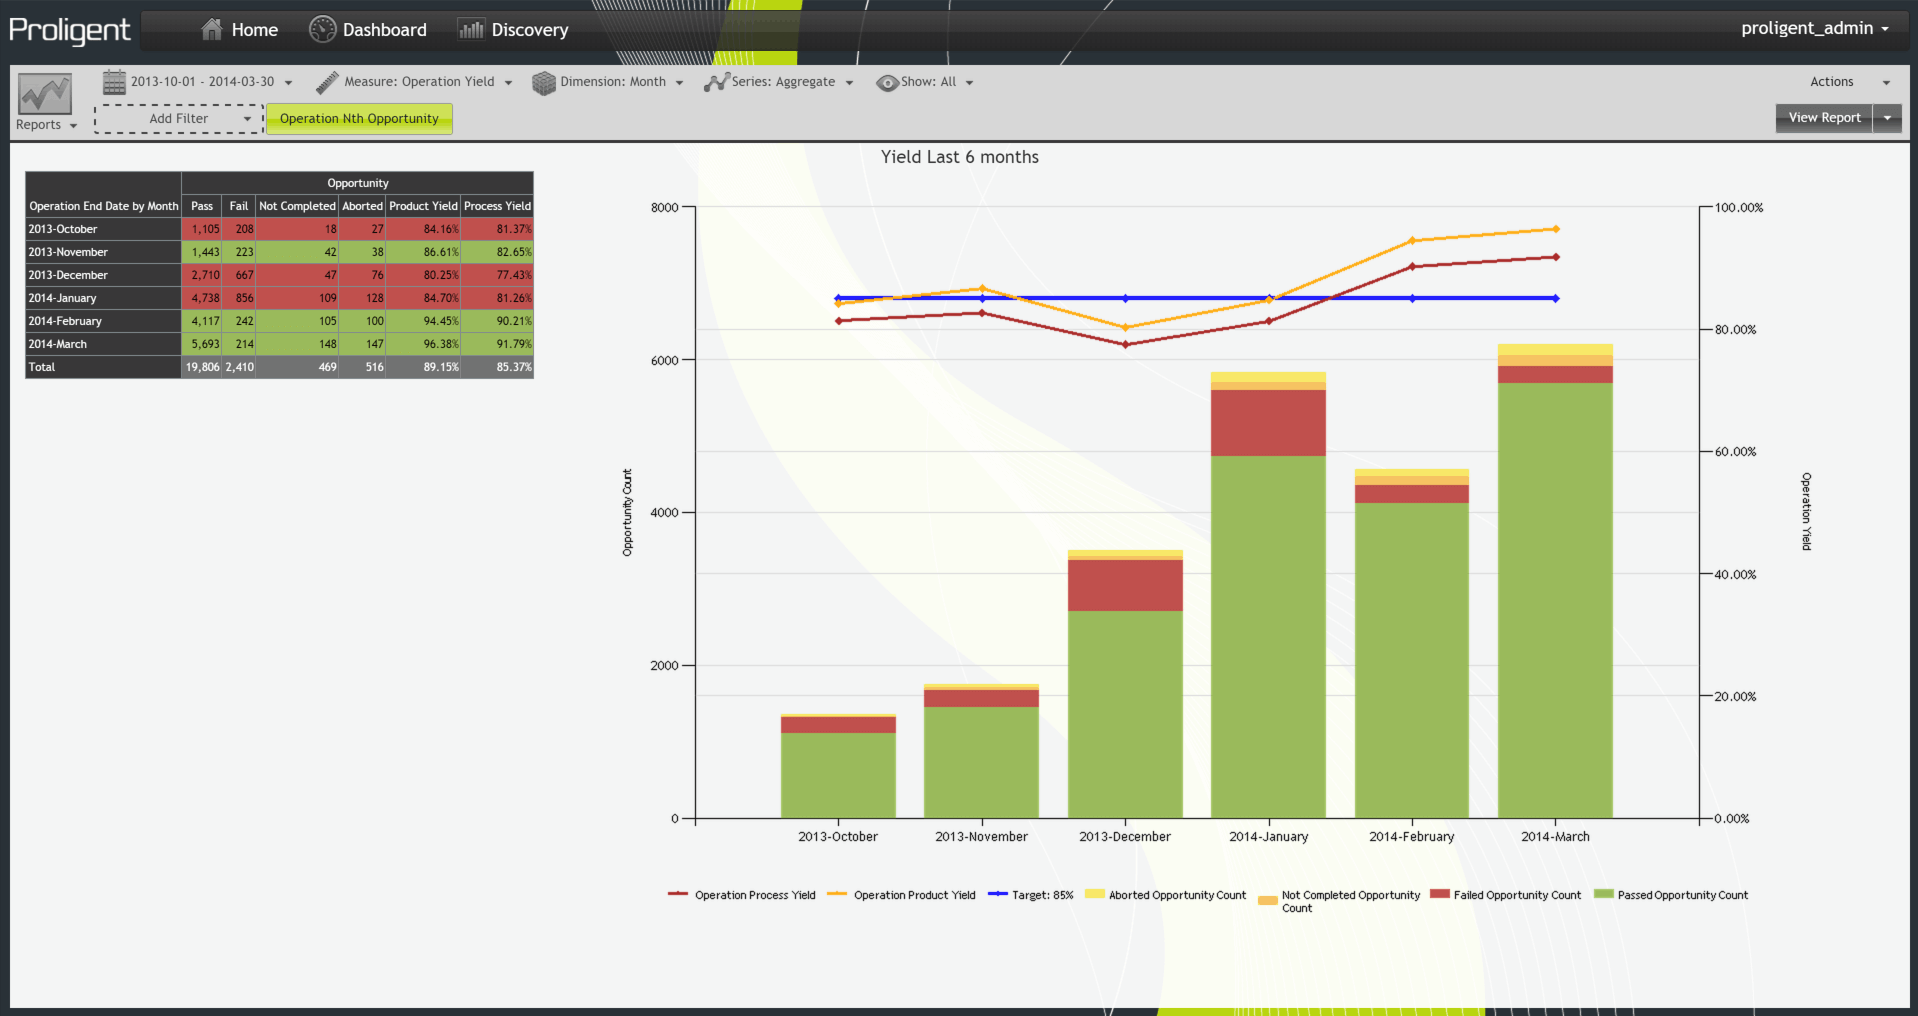
Task: Open the proligent_admin user menu
Action: click(1814, 28)
